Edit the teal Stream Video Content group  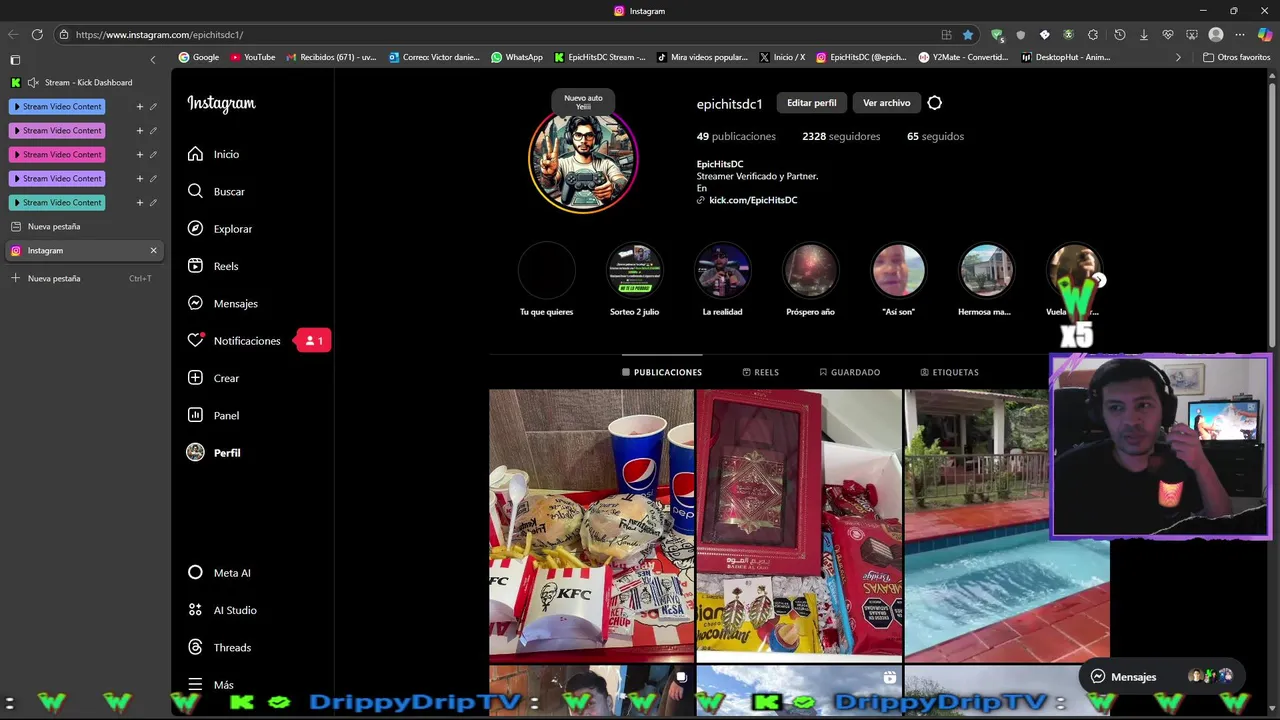[153, 202]
